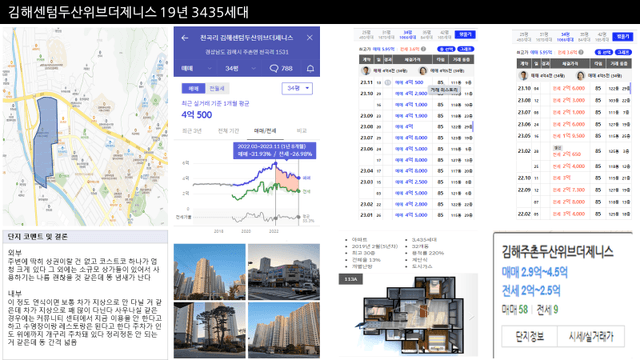Click the female agent avatar in sale table
The image size is (640, 360).
pyautogui.click(x=423, y=71)
